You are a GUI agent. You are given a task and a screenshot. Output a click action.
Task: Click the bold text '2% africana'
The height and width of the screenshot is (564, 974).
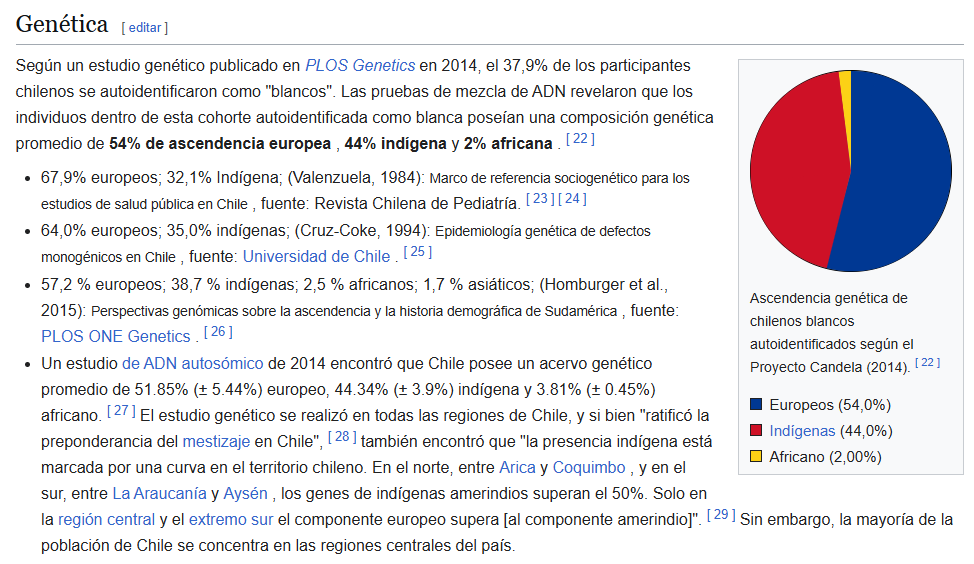click(507, 143)
